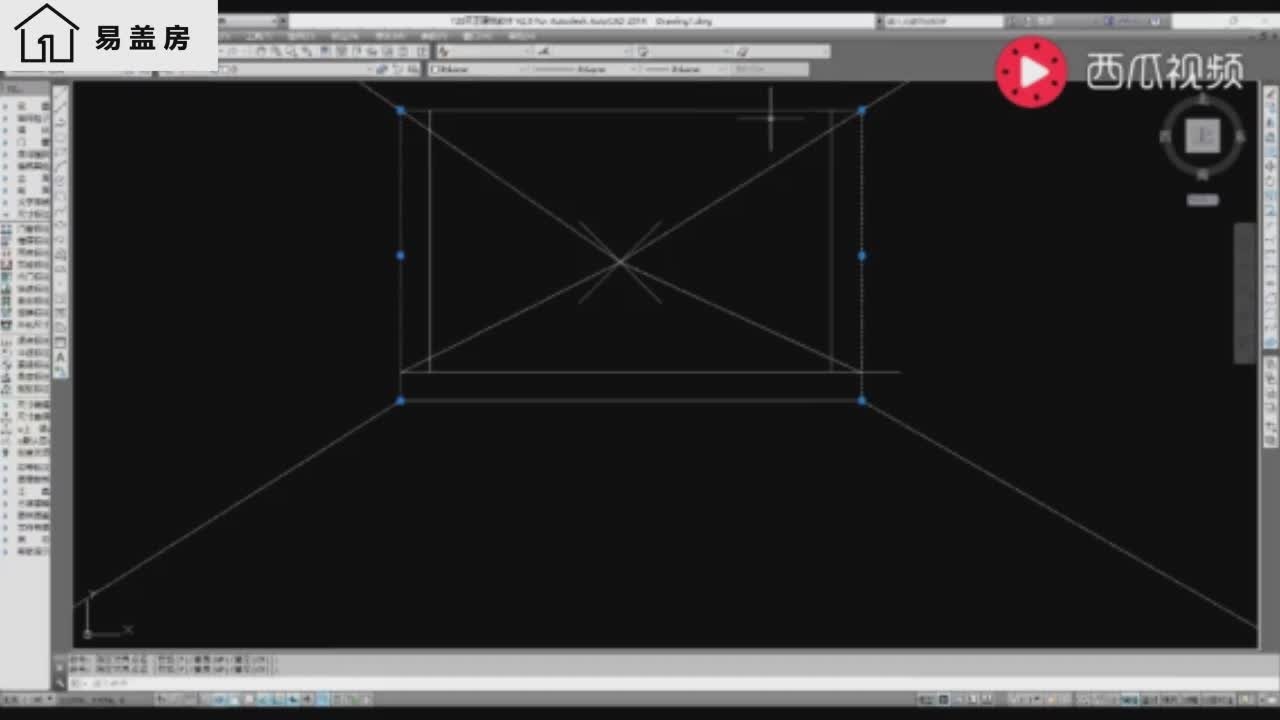The height and width of the screenshot is (720, 1280).
Task: Select the bottom-left blue grip of the rectangle
Action: [400, 400]
